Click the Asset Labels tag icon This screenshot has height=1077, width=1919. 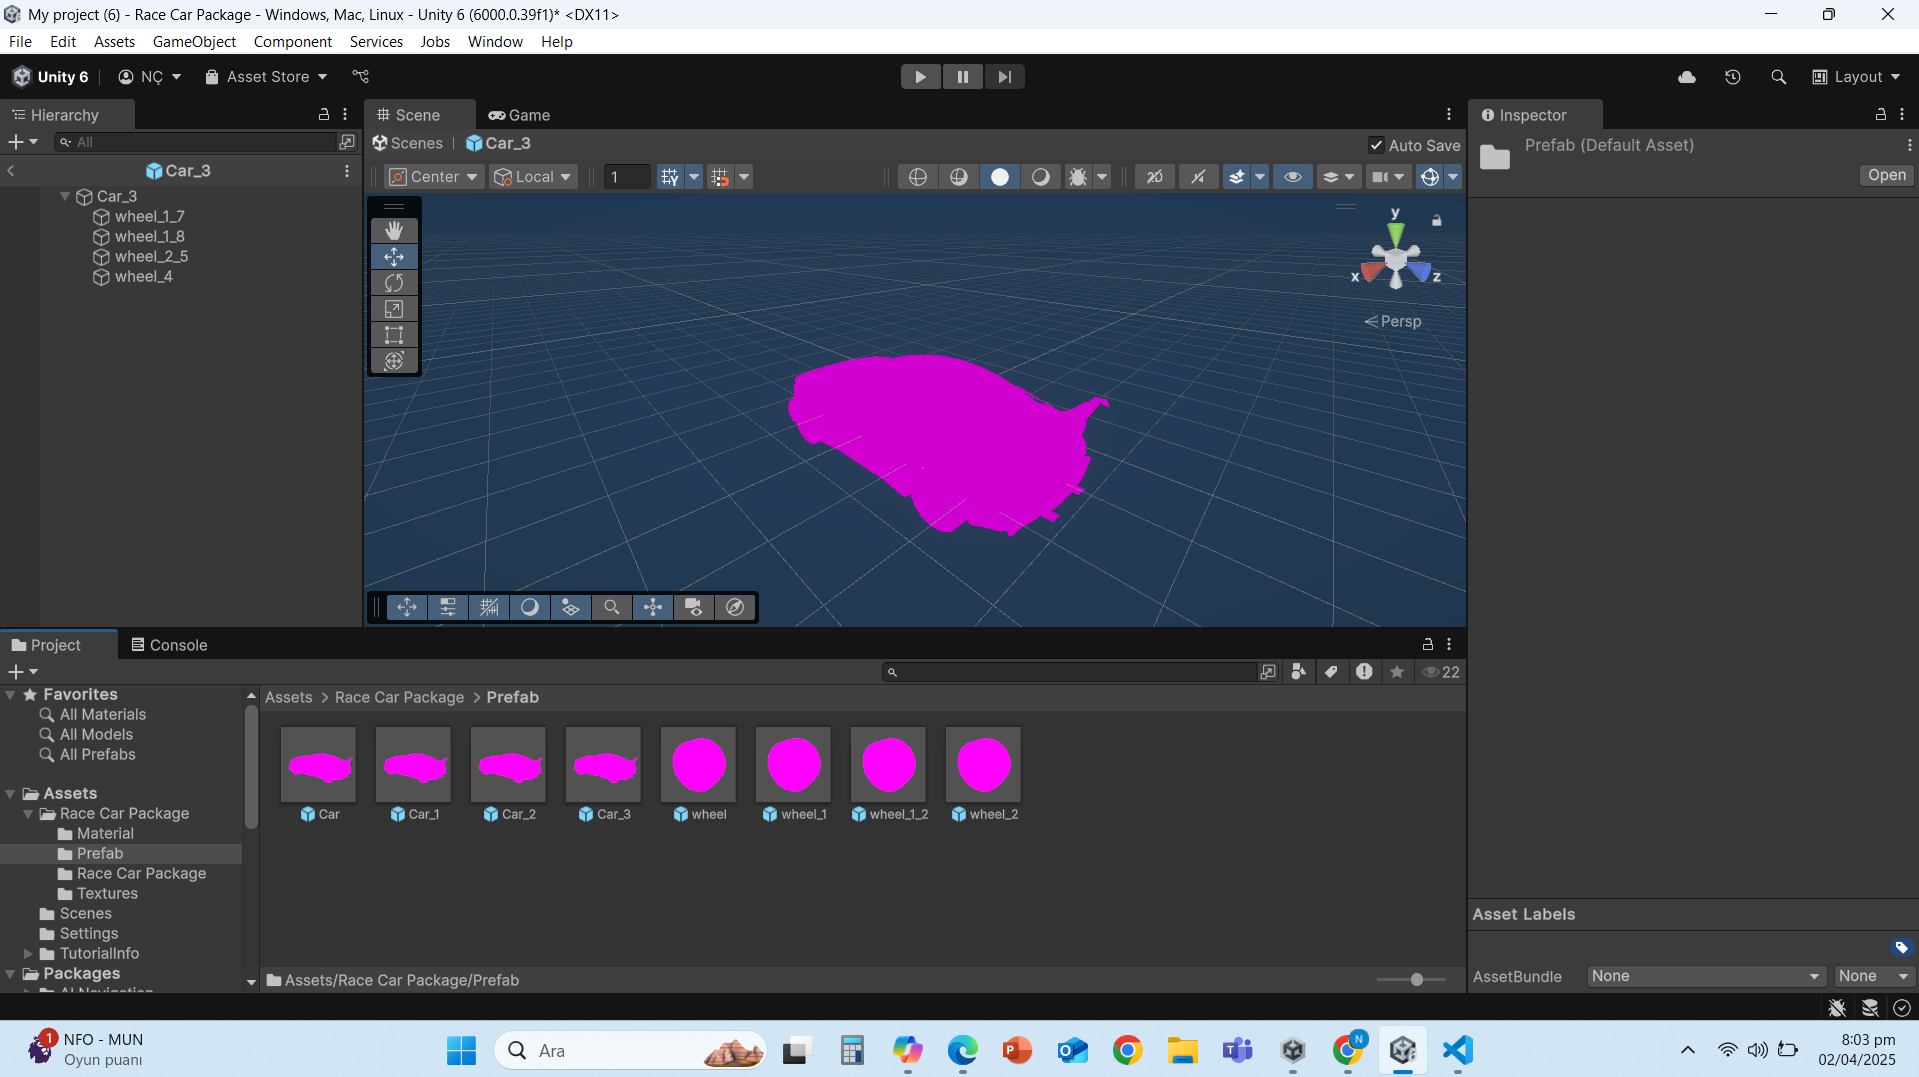click(1901, 947)
